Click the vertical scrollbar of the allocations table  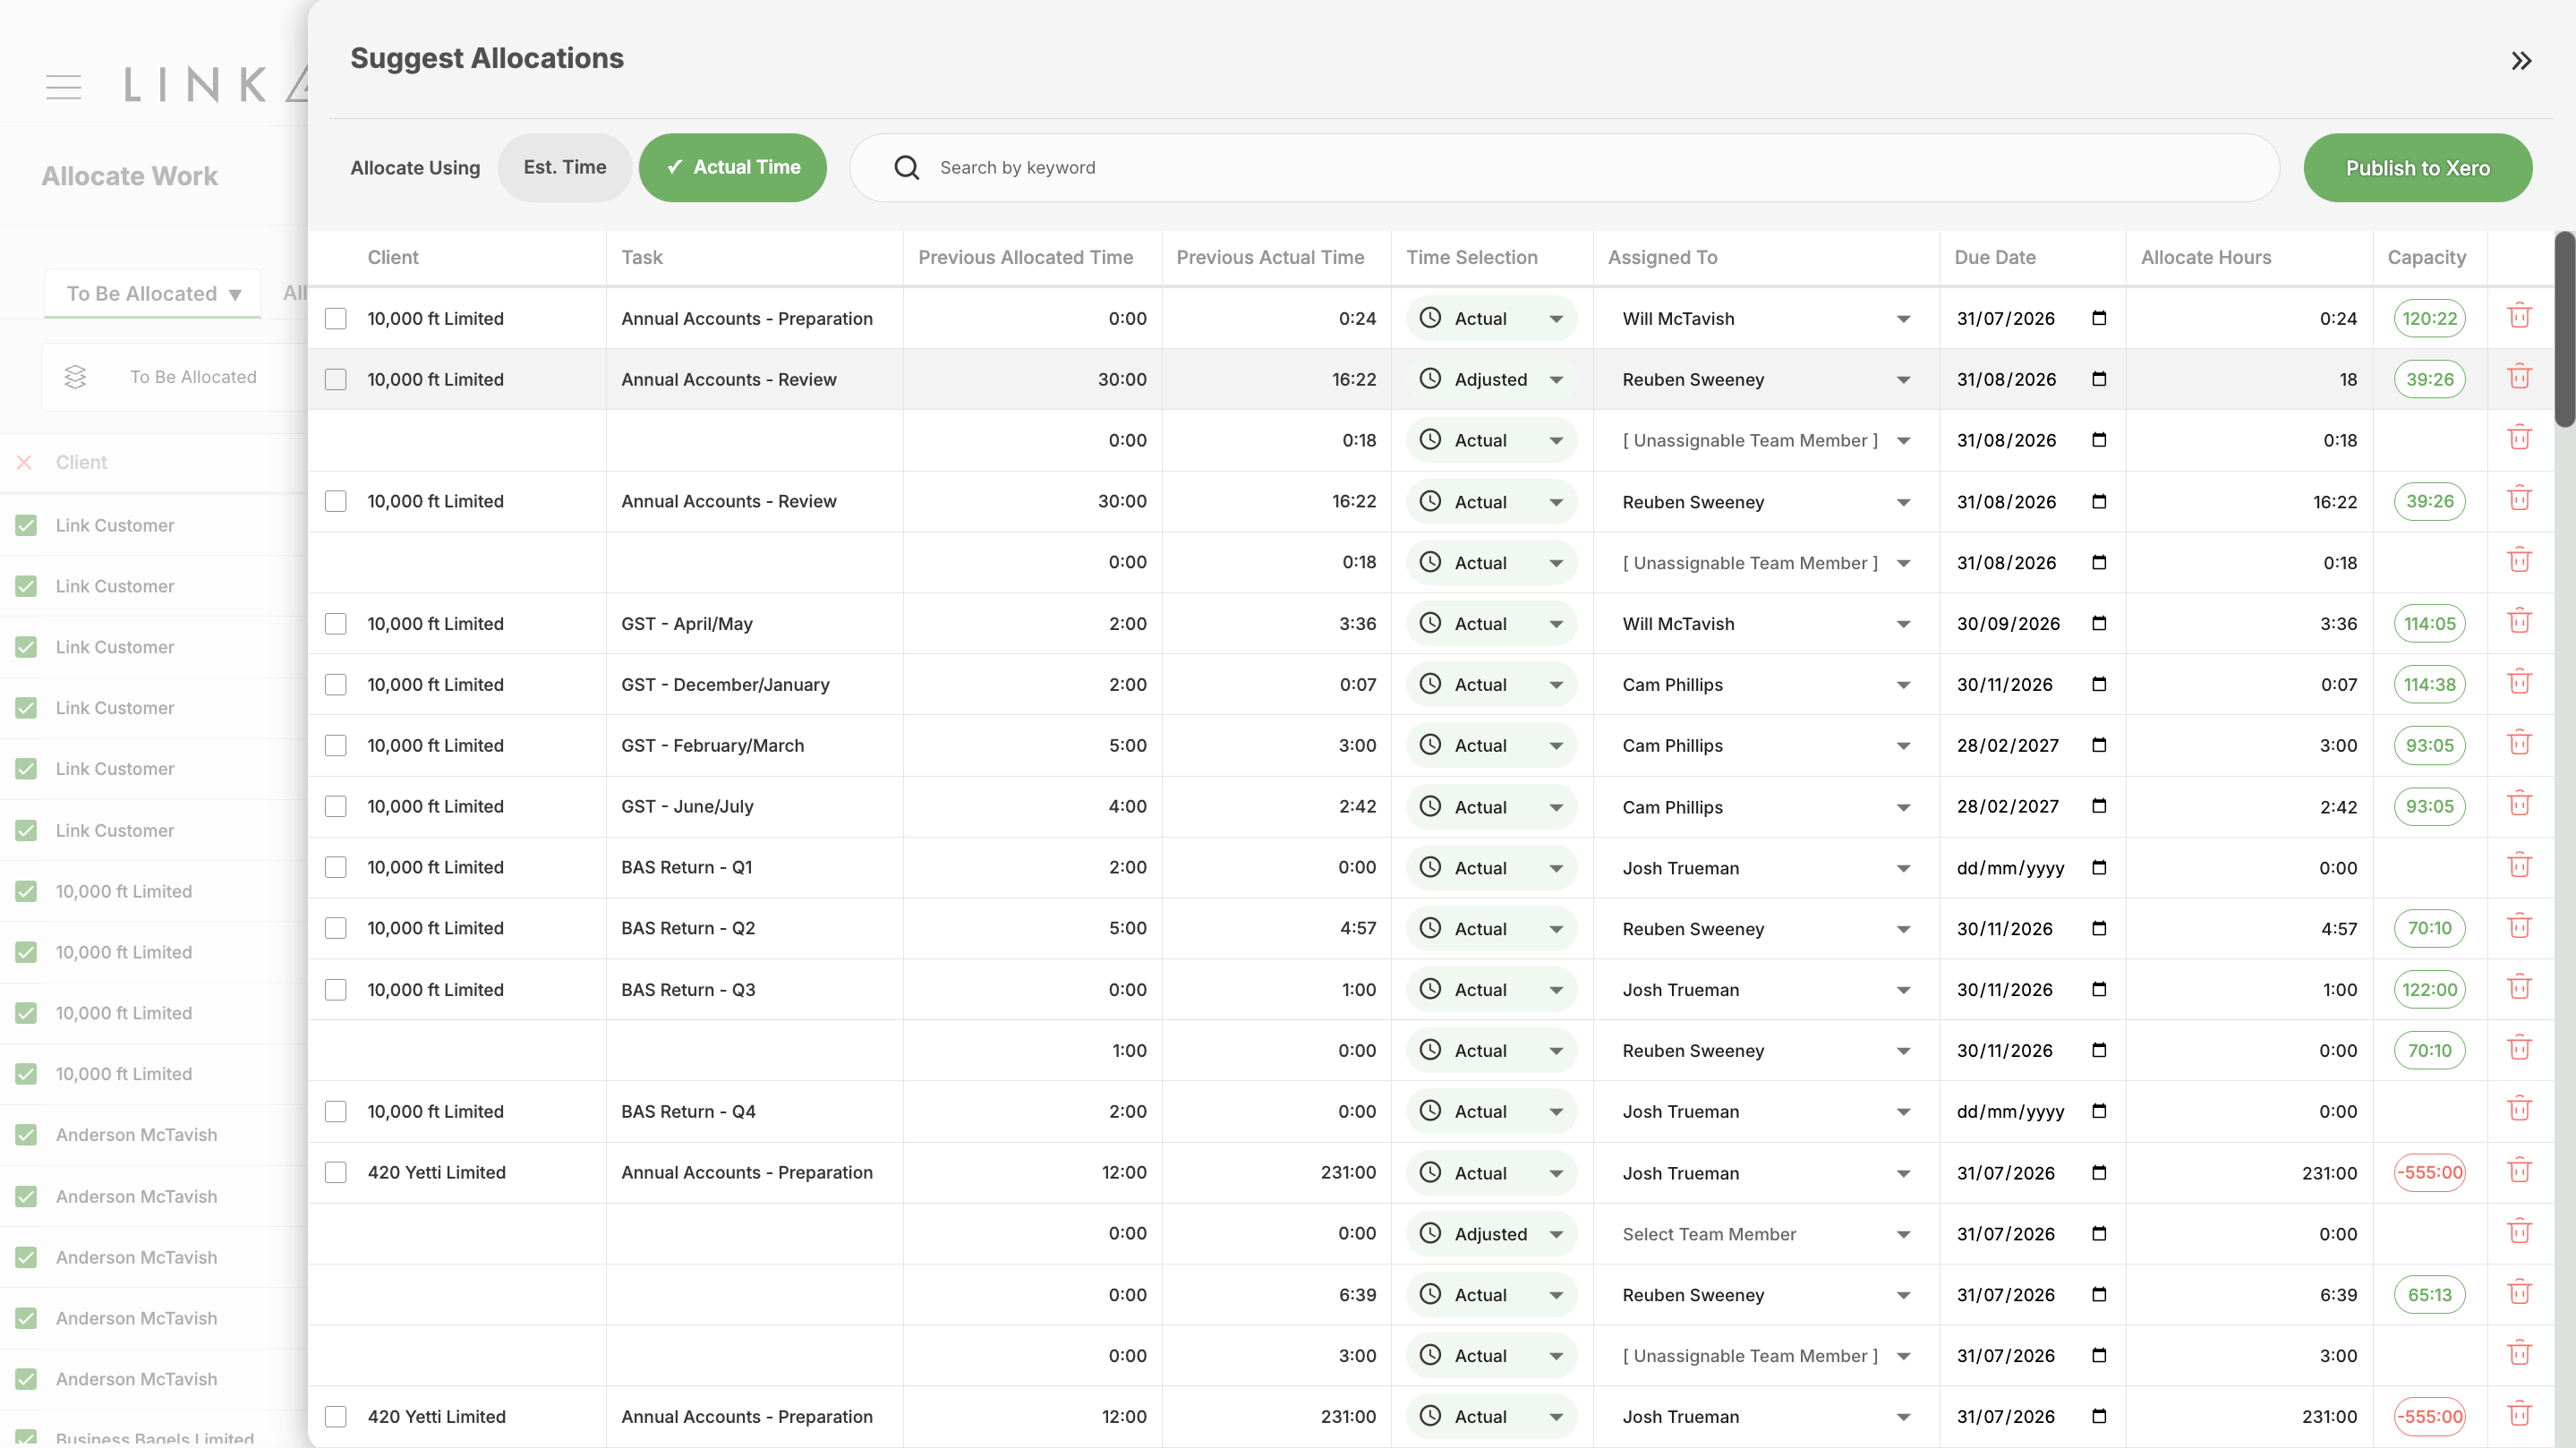pyautogui.click(x=2564, y=330)
